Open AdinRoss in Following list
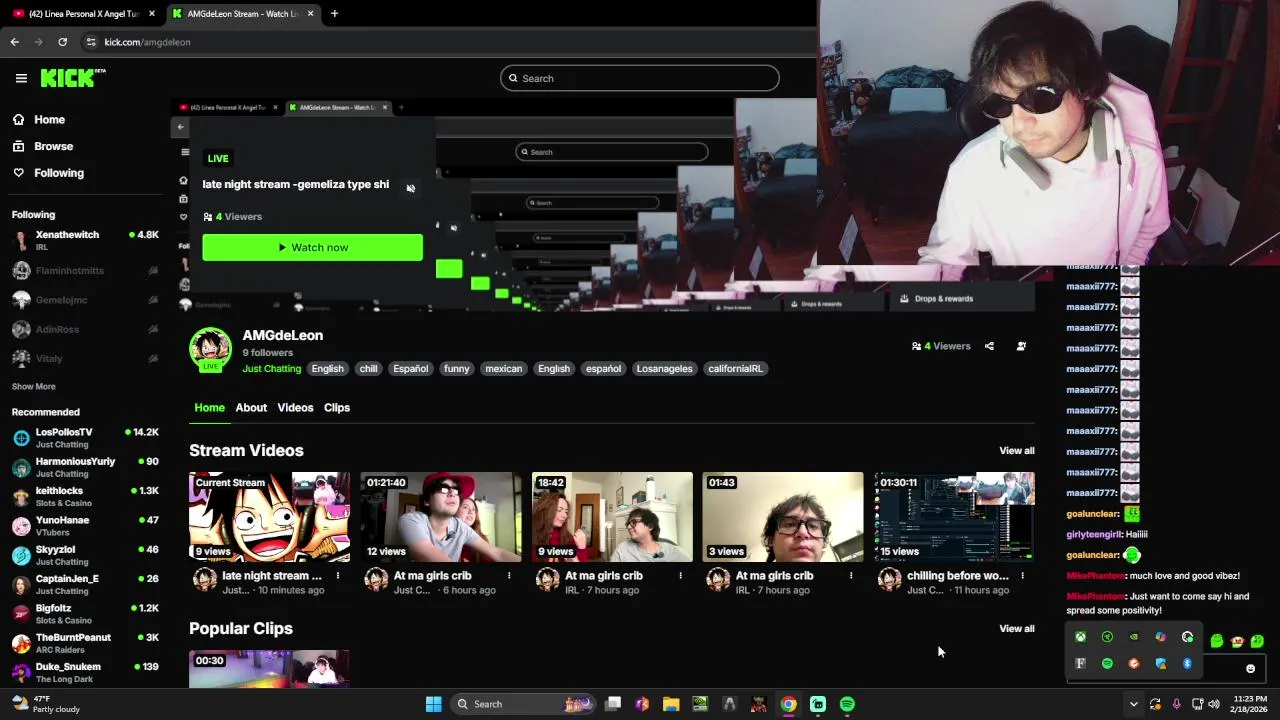Screen dimensions: 1280x720 [x=85, y=329]
